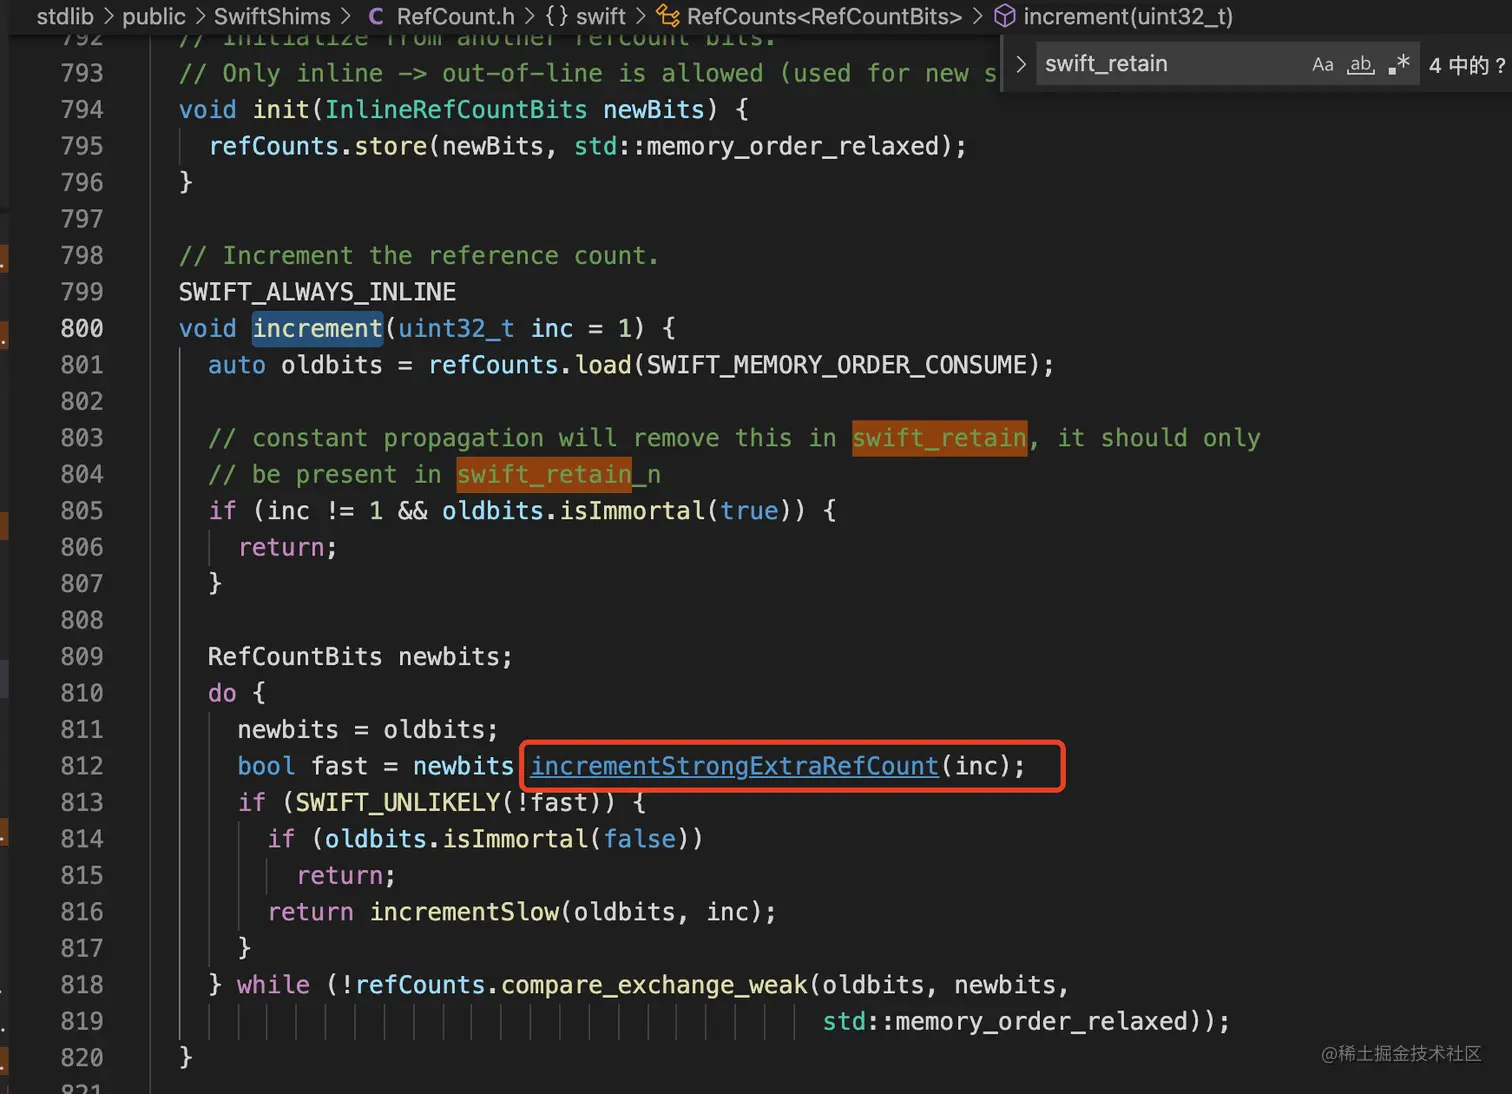Screen dimensions: 1512x1094
Task: Expand the replace field using the find widget chevron
Action: pos(1019,63)
